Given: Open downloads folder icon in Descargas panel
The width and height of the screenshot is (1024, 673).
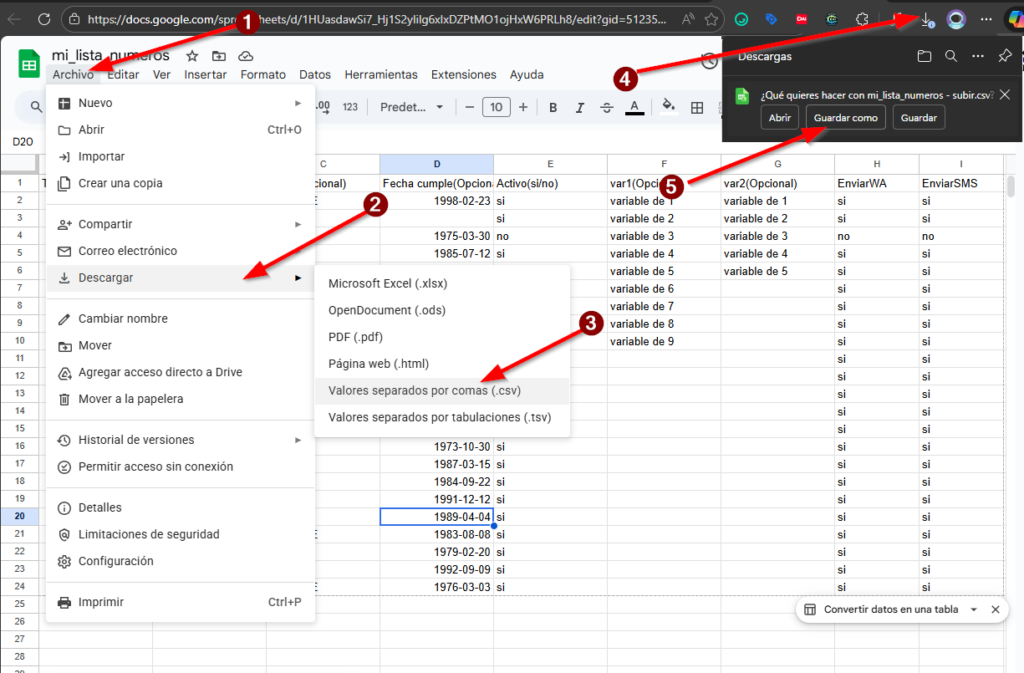Looking at the screenshot, I should [924, 56].
